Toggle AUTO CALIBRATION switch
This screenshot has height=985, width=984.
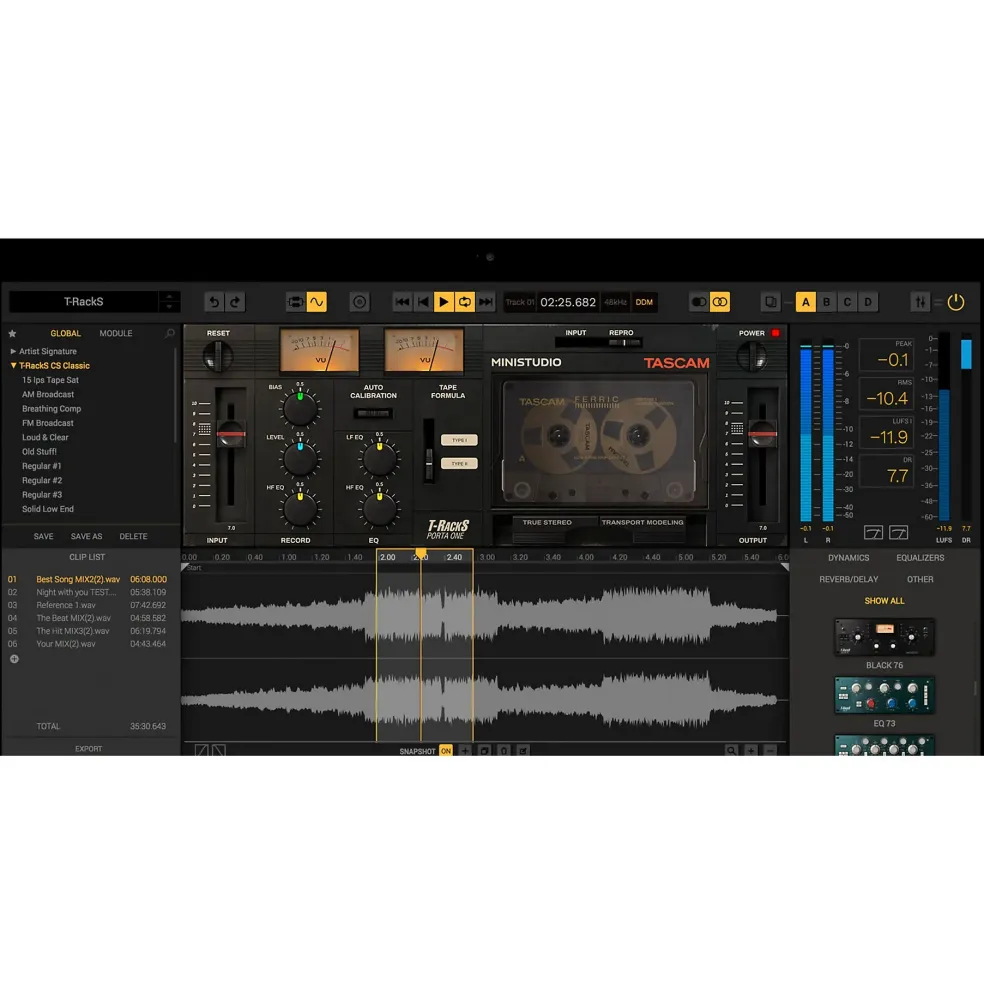(x=373, y=413)
